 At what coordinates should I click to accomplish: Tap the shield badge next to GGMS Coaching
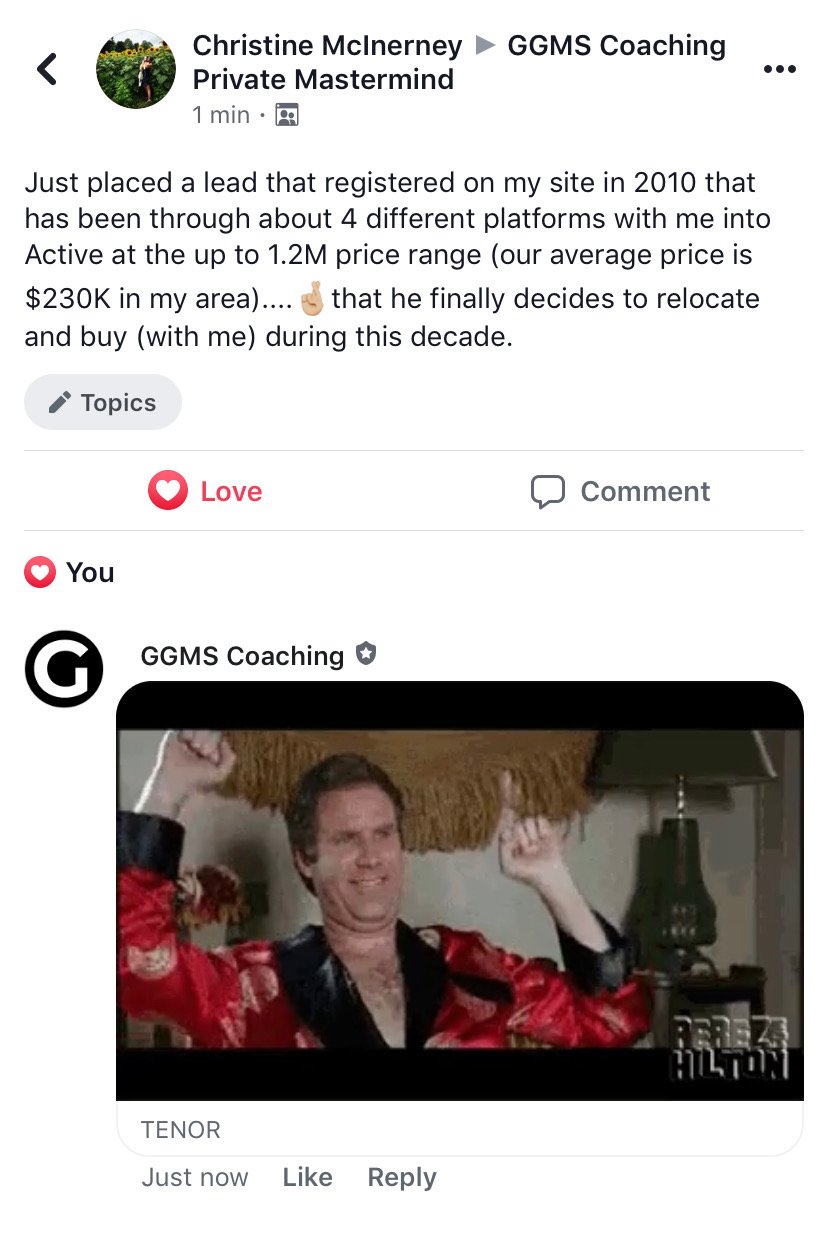366,655
